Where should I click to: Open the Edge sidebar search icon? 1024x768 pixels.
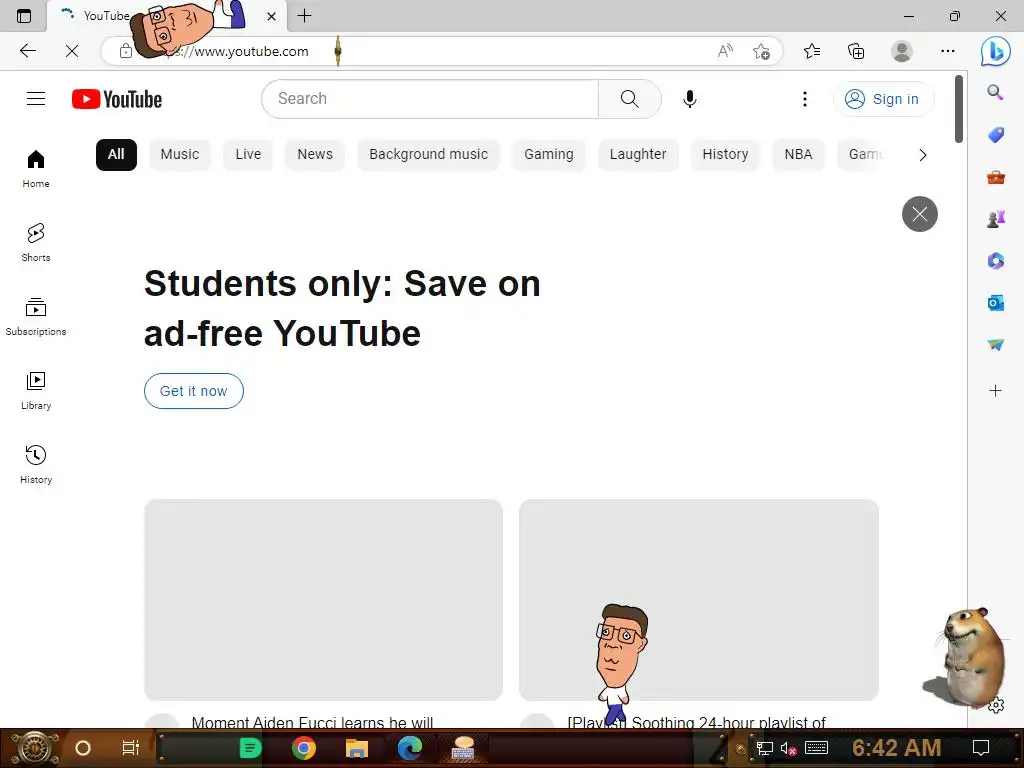click(995, 92)
